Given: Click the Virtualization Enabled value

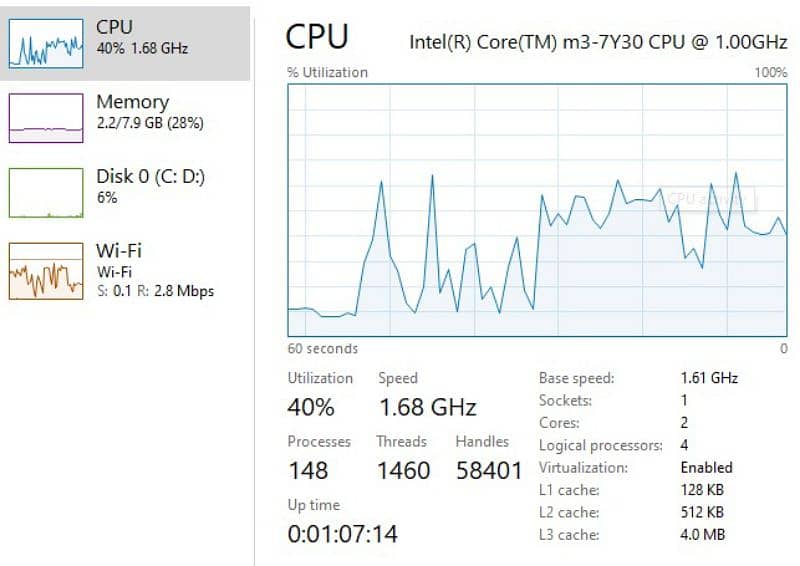Looking at the screenshot, I should pos(706,467).
